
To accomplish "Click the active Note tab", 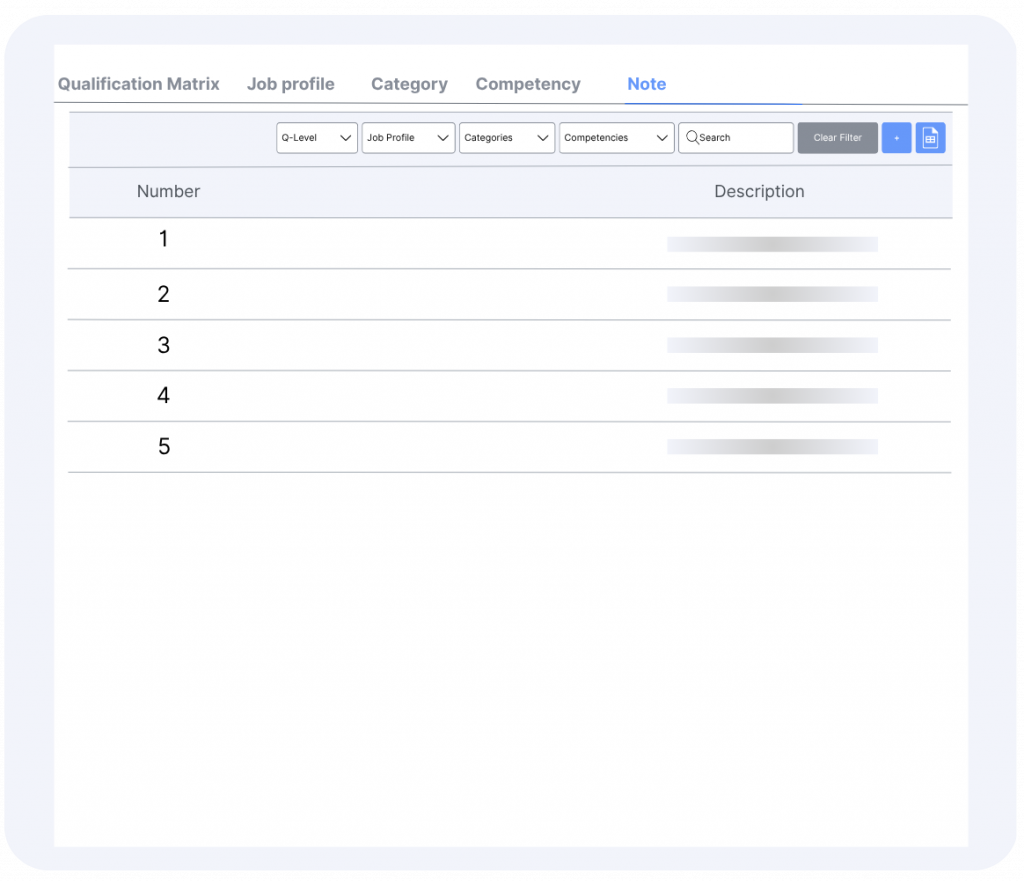I will [x=646, y=84].
